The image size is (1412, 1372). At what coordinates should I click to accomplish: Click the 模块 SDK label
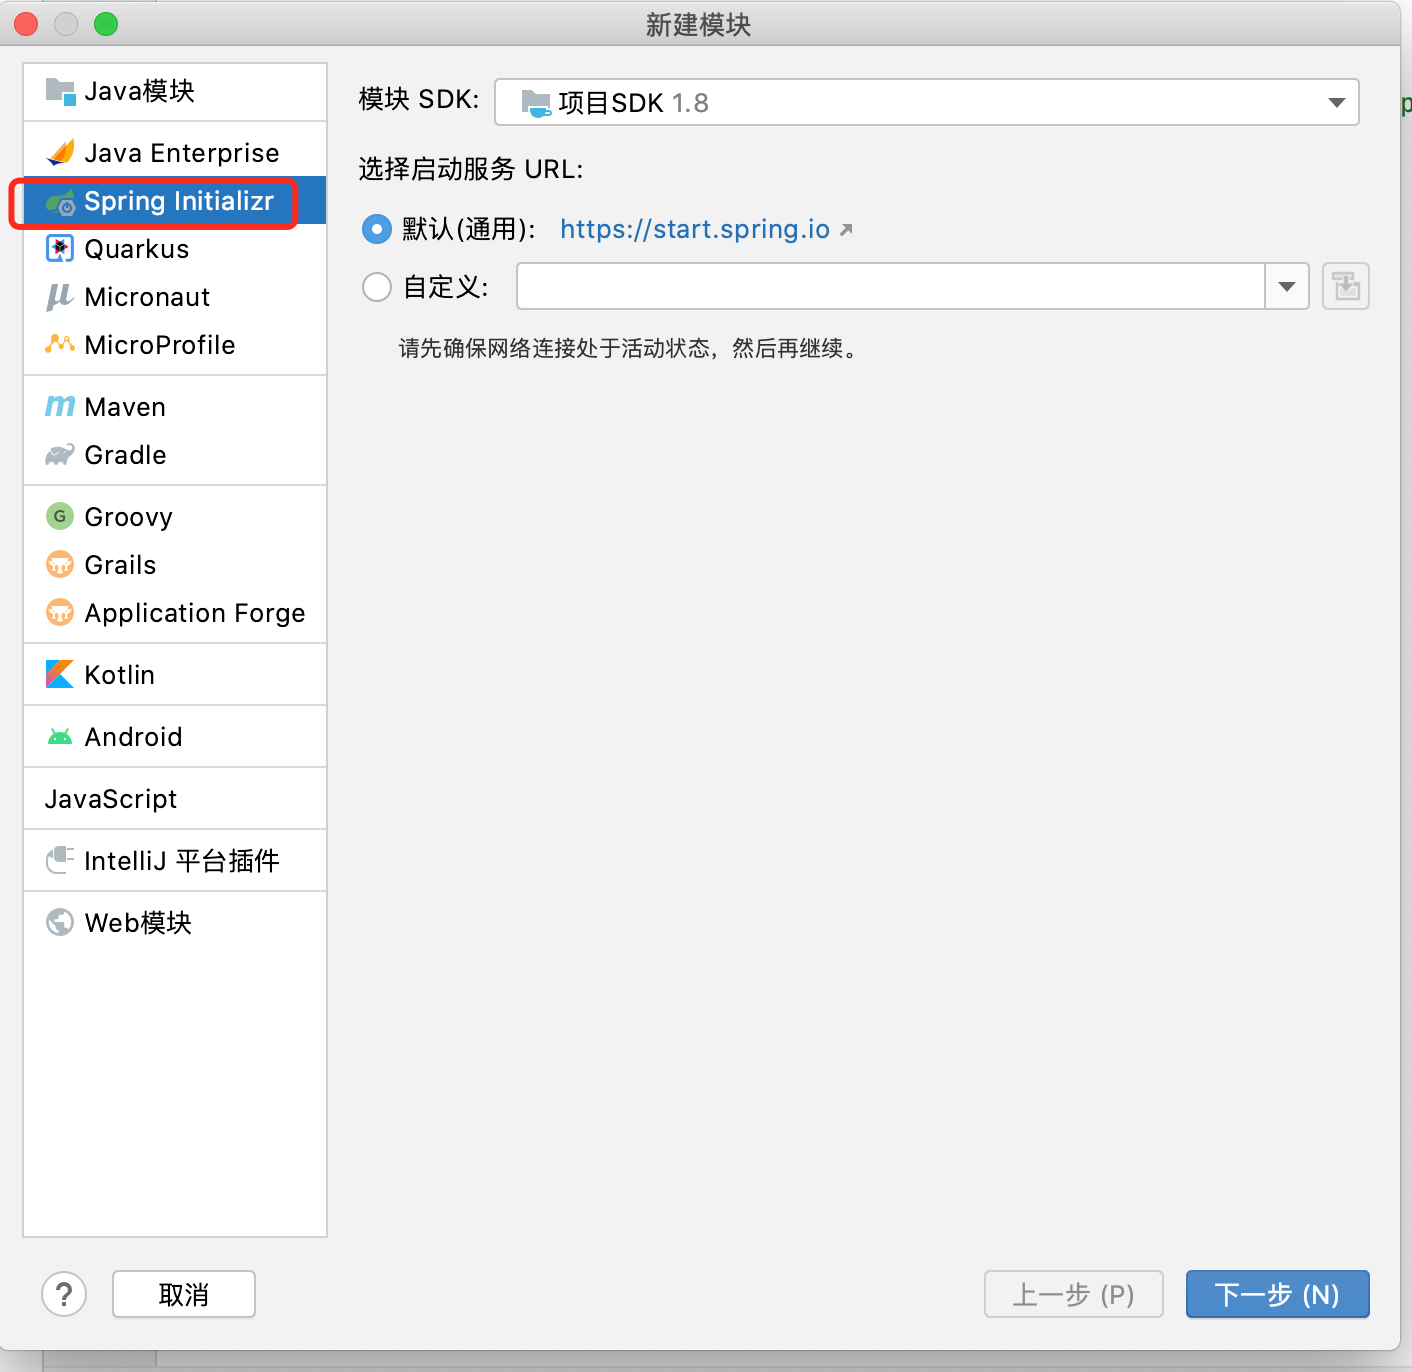(419, 99)
